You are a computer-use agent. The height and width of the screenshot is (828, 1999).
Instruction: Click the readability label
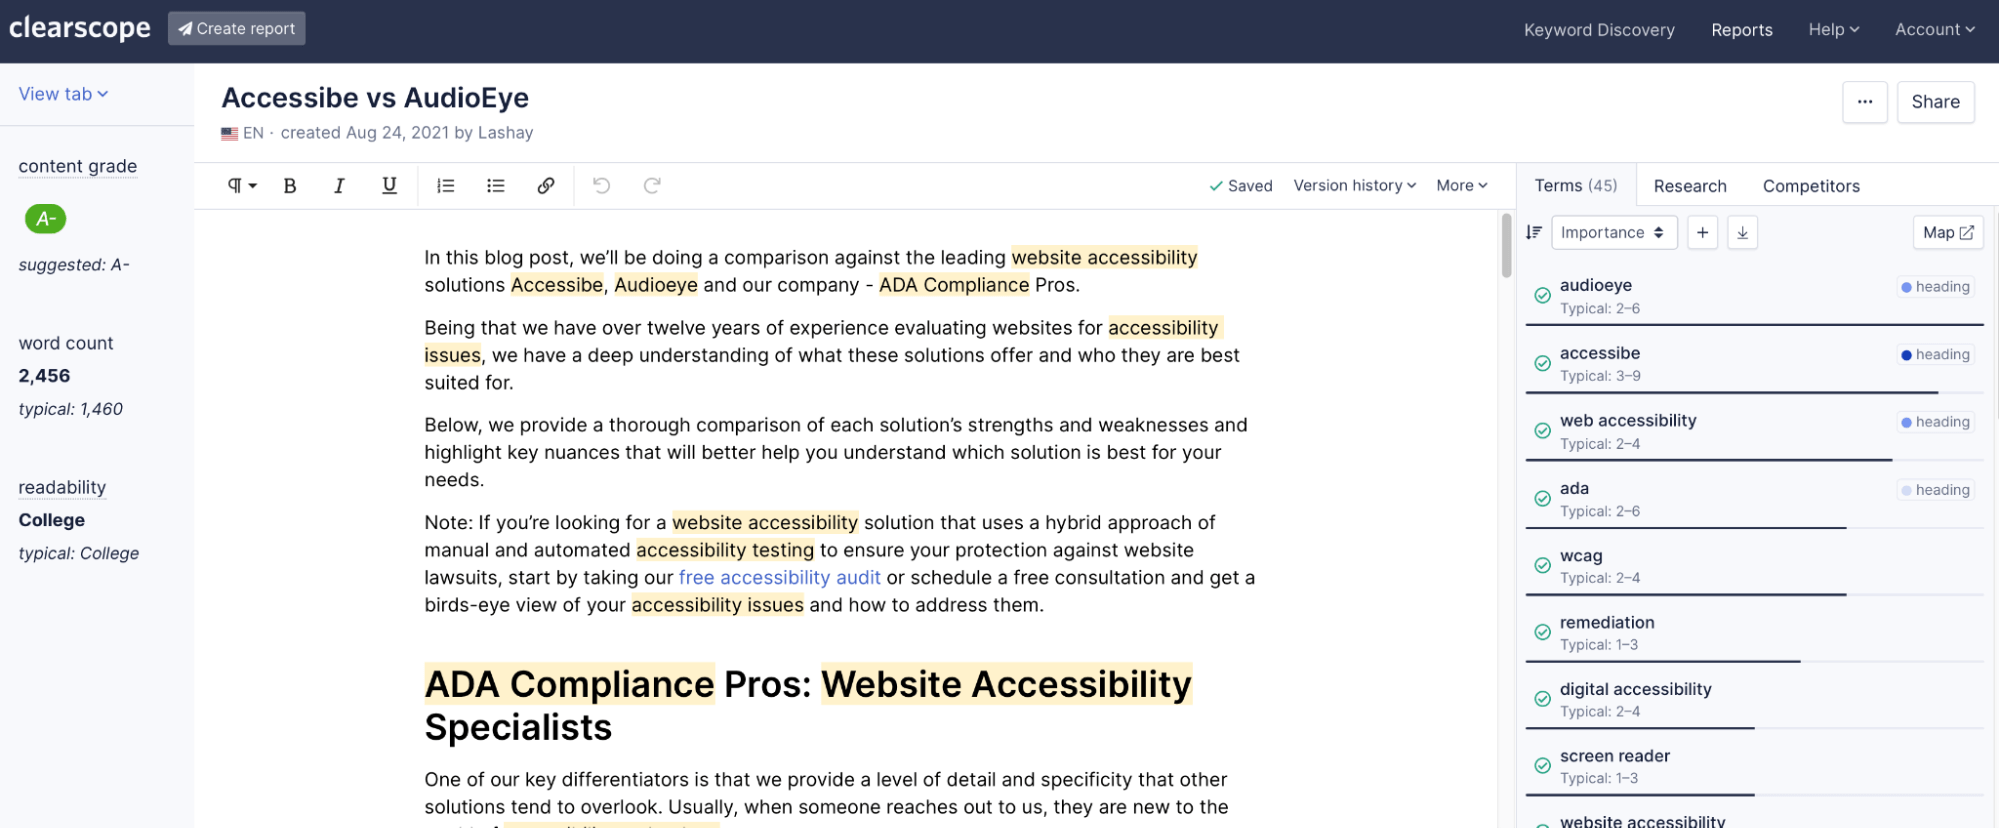[x=62, y=487]
